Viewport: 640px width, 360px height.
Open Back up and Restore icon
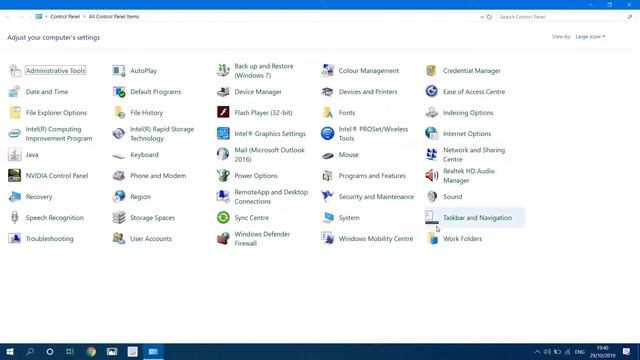(x=223, y=71)
